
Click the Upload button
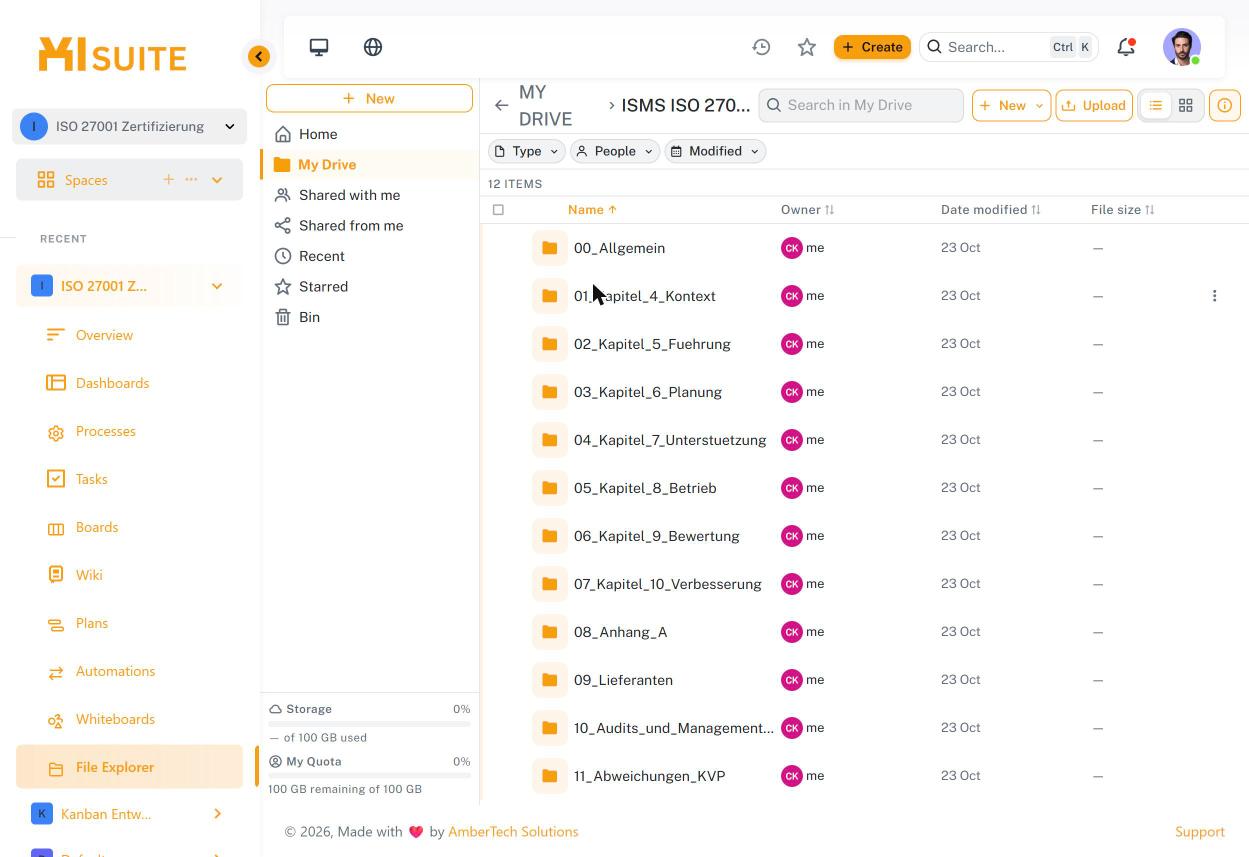click(x=1094, y=105)
